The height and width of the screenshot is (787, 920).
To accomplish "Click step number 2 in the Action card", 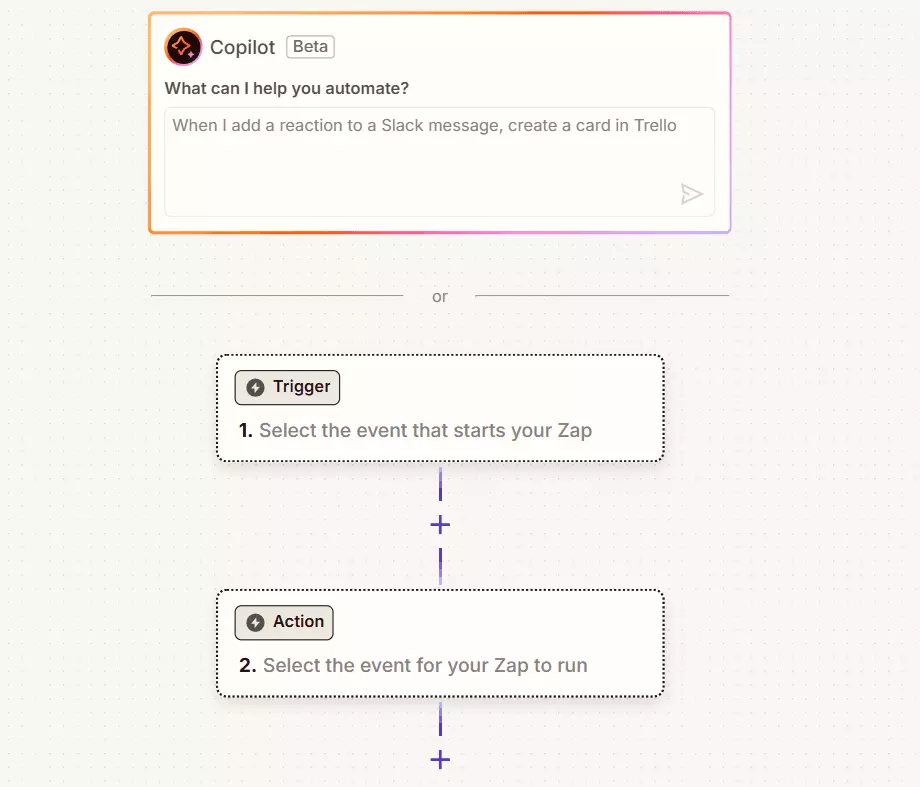I will tap(247, 665).
